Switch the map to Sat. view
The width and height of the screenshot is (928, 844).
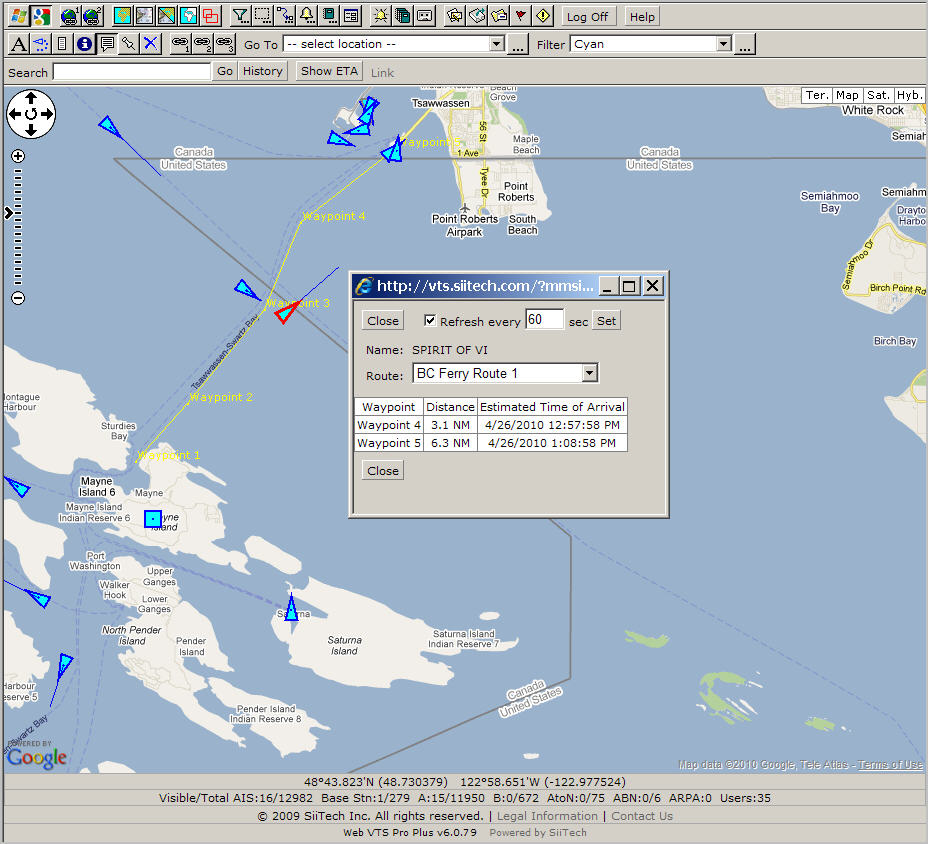point(878,95)
